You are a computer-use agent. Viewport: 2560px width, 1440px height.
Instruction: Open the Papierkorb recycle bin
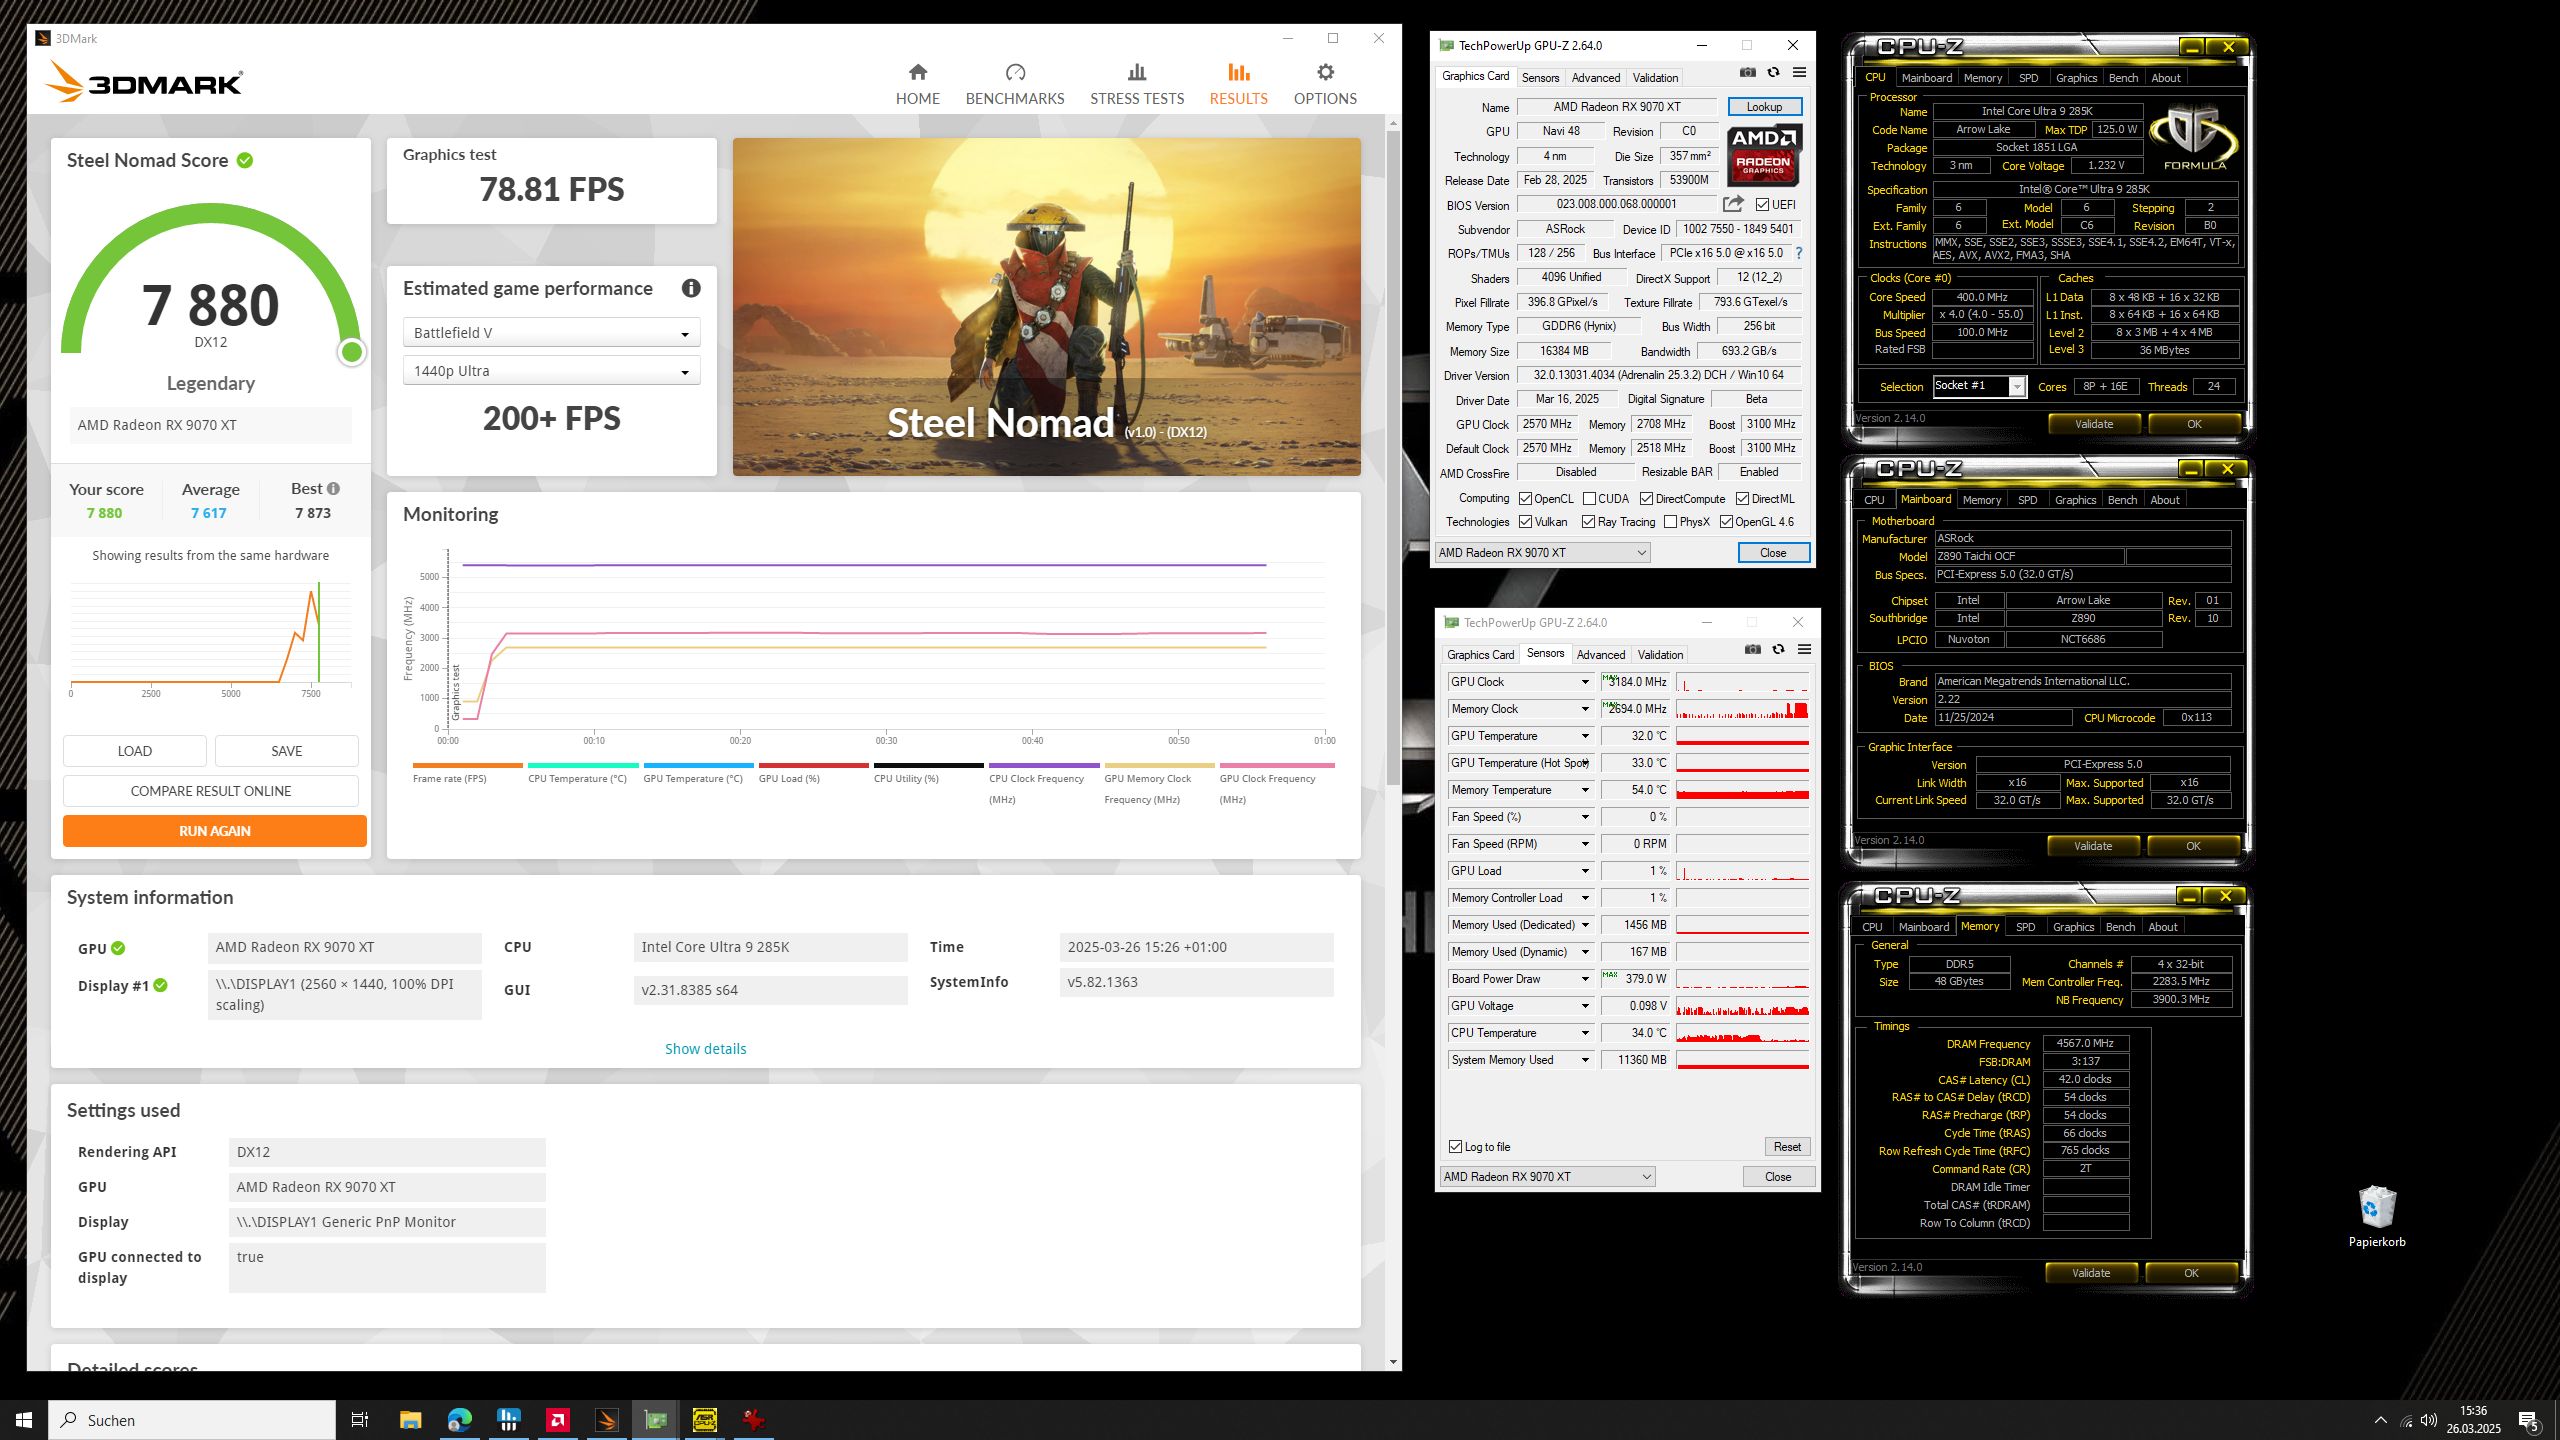tap(2376, 1216)
